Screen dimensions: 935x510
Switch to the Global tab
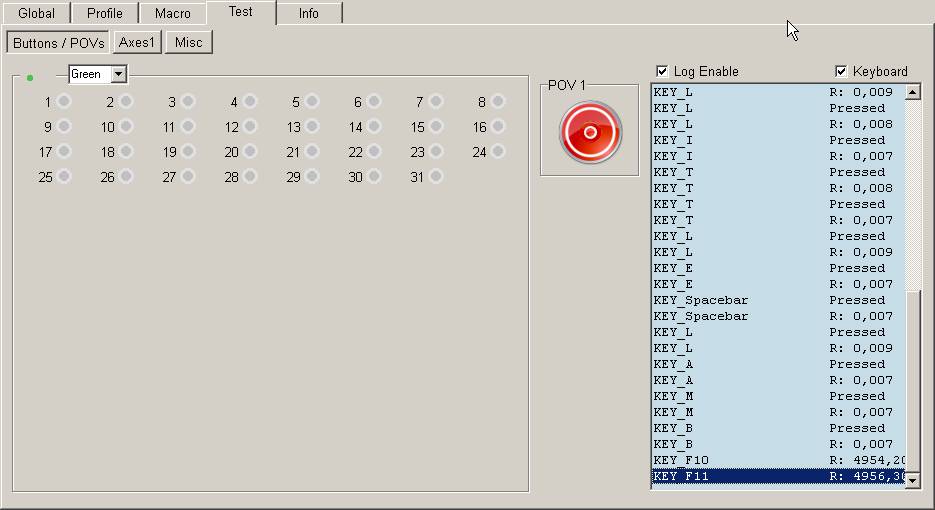coord(36,13)
